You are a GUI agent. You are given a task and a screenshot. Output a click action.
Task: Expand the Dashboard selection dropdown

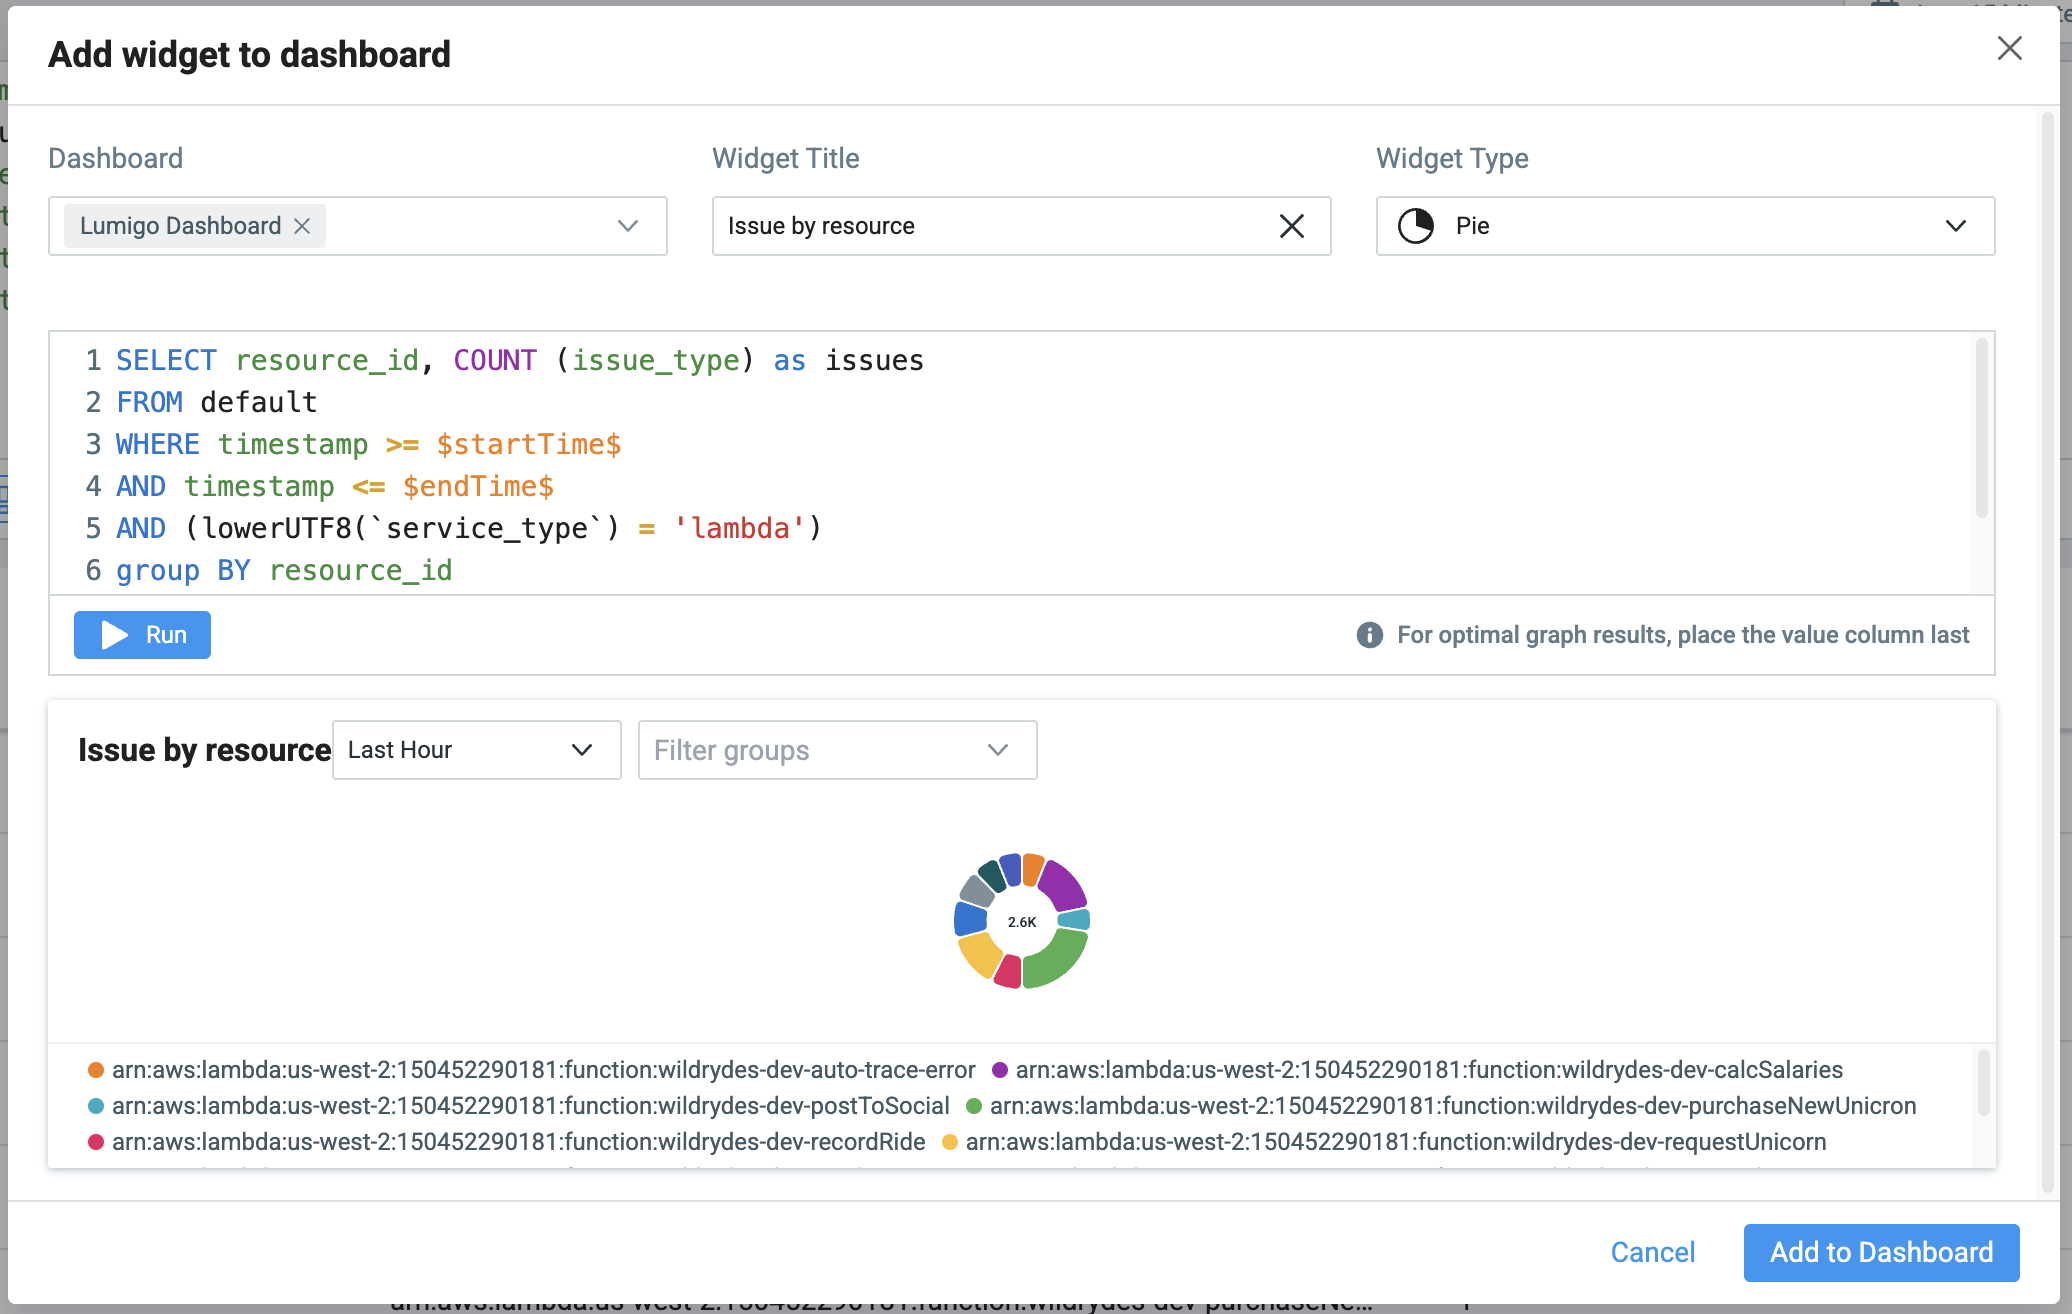[627, 226]
